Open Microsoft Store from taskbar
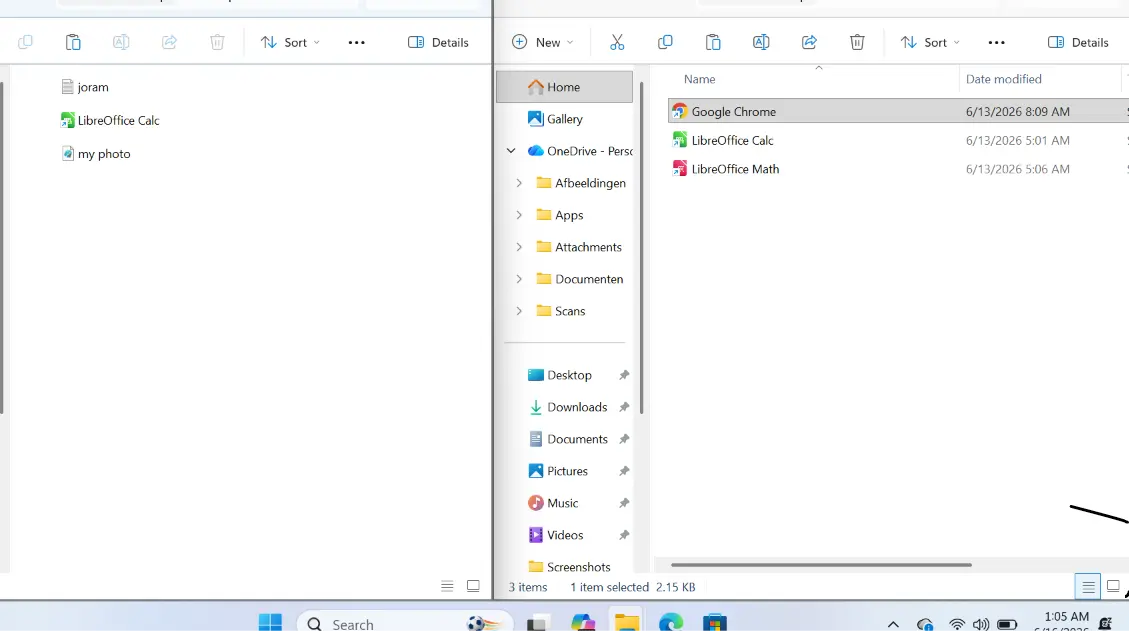1129x631 pixels. tap(715, 622)
